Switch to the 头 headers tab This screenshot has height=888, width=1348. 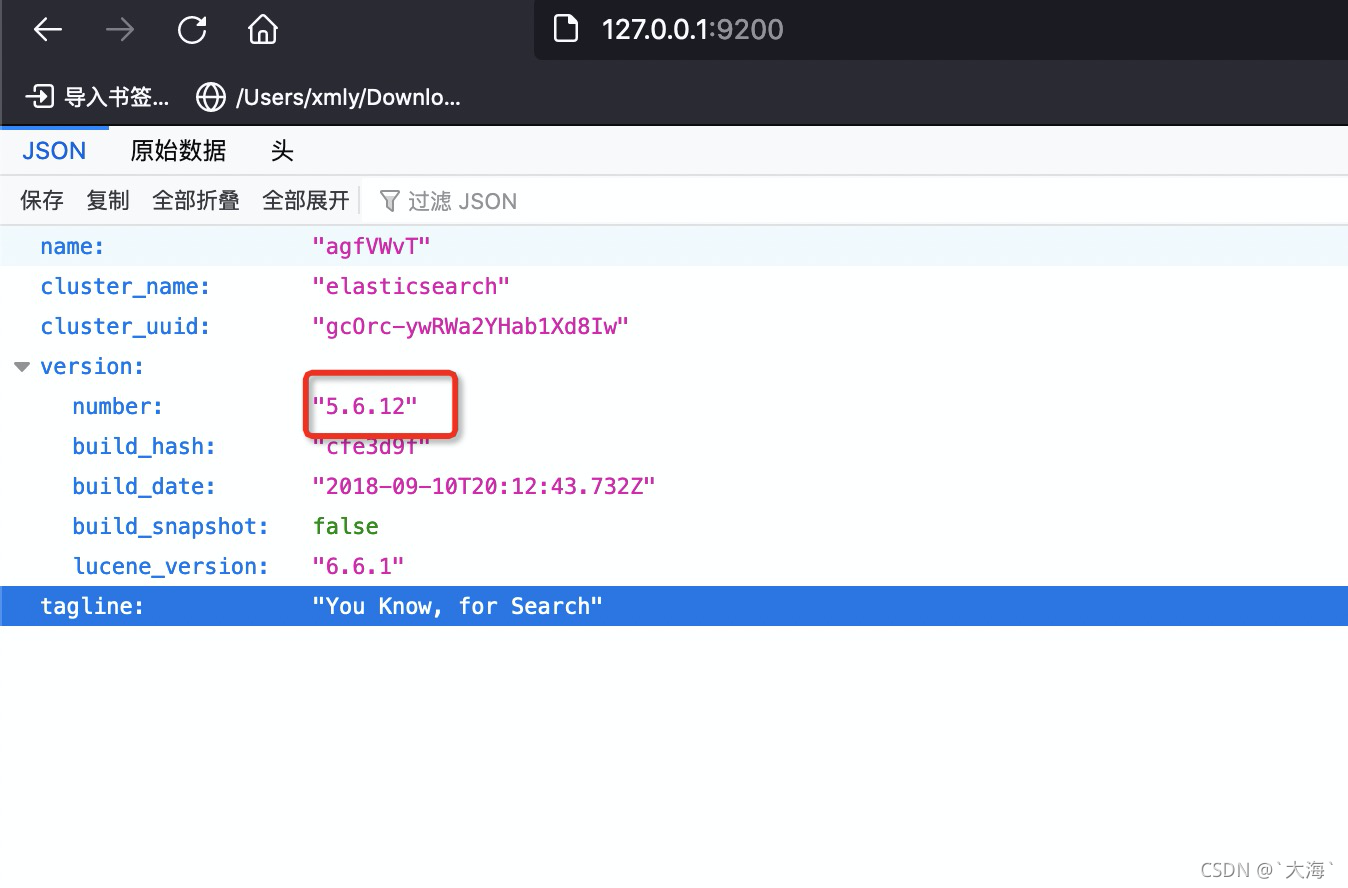click(282, 151)
